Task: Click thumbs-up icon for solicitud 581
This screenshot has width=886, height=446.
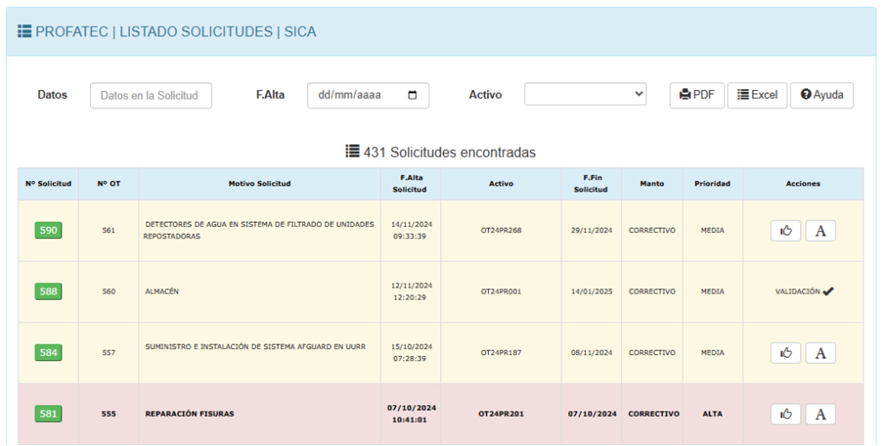Action: click(x=785, y=414)
